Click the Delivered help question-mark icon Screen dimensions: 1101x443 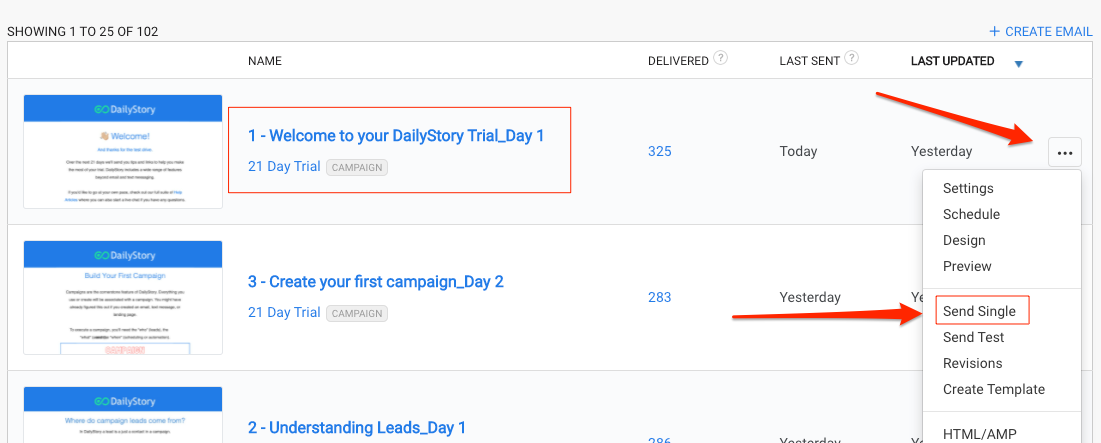click(x=720, y=58)
